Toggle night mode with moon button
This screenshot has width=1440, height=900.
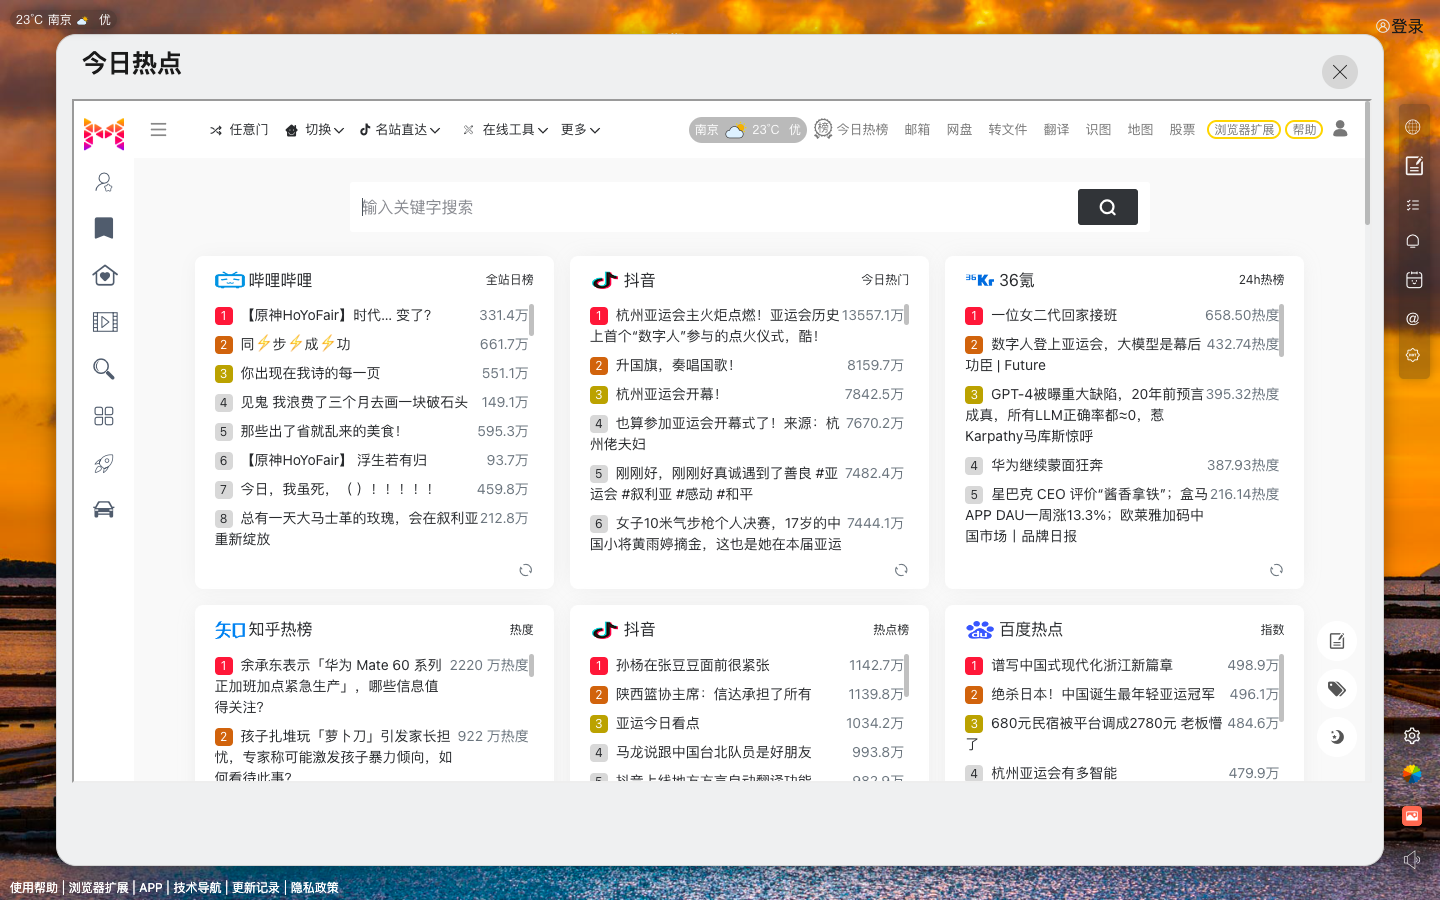pos(1336,737)
